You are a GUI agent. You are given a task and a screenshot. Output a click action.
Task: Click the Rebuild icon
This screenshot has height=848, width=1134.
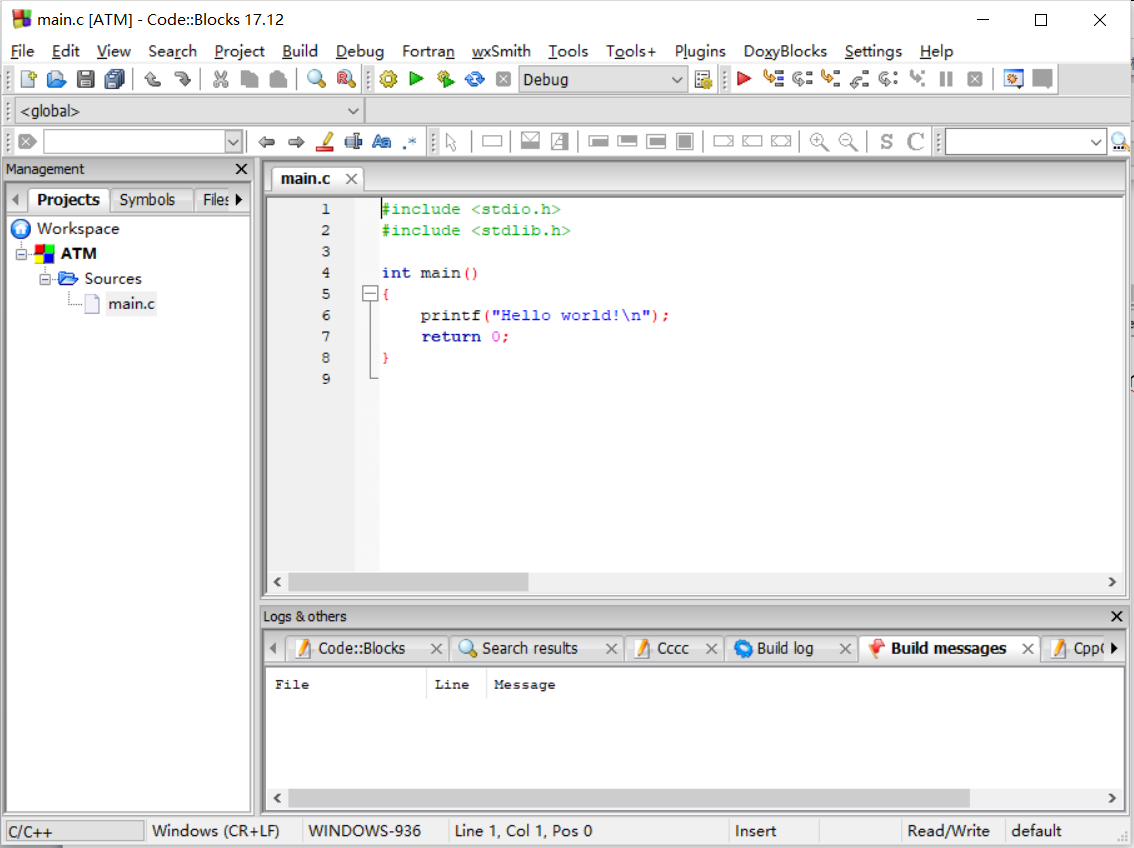point(474,80)
